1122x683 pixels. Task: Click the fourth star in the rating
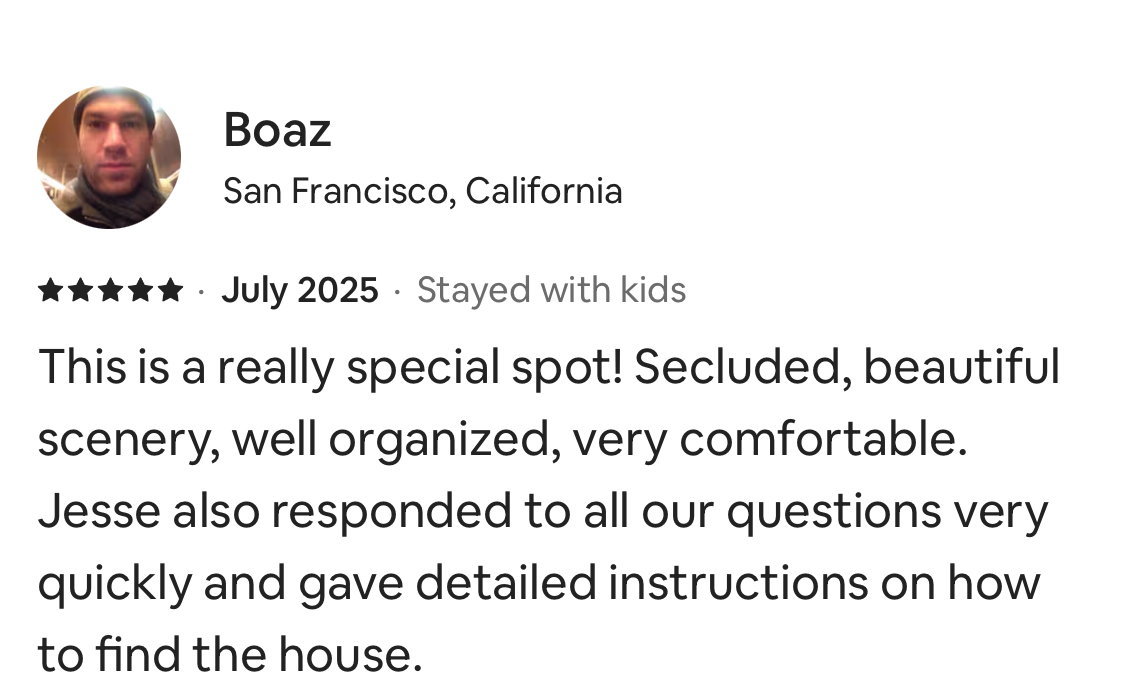(140, 291)
